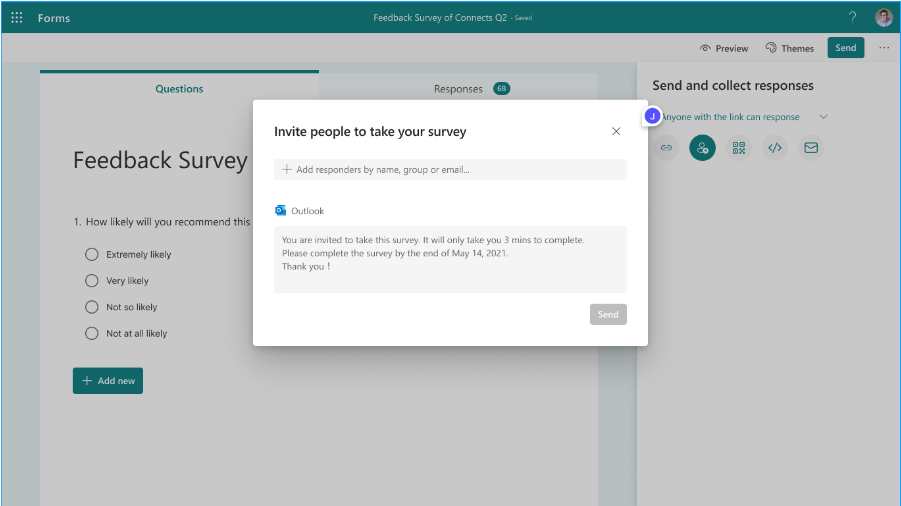This screenshot has width=901, height=506.
Task: Expand the link permission dropdown chevron
Action: point(823,117)
